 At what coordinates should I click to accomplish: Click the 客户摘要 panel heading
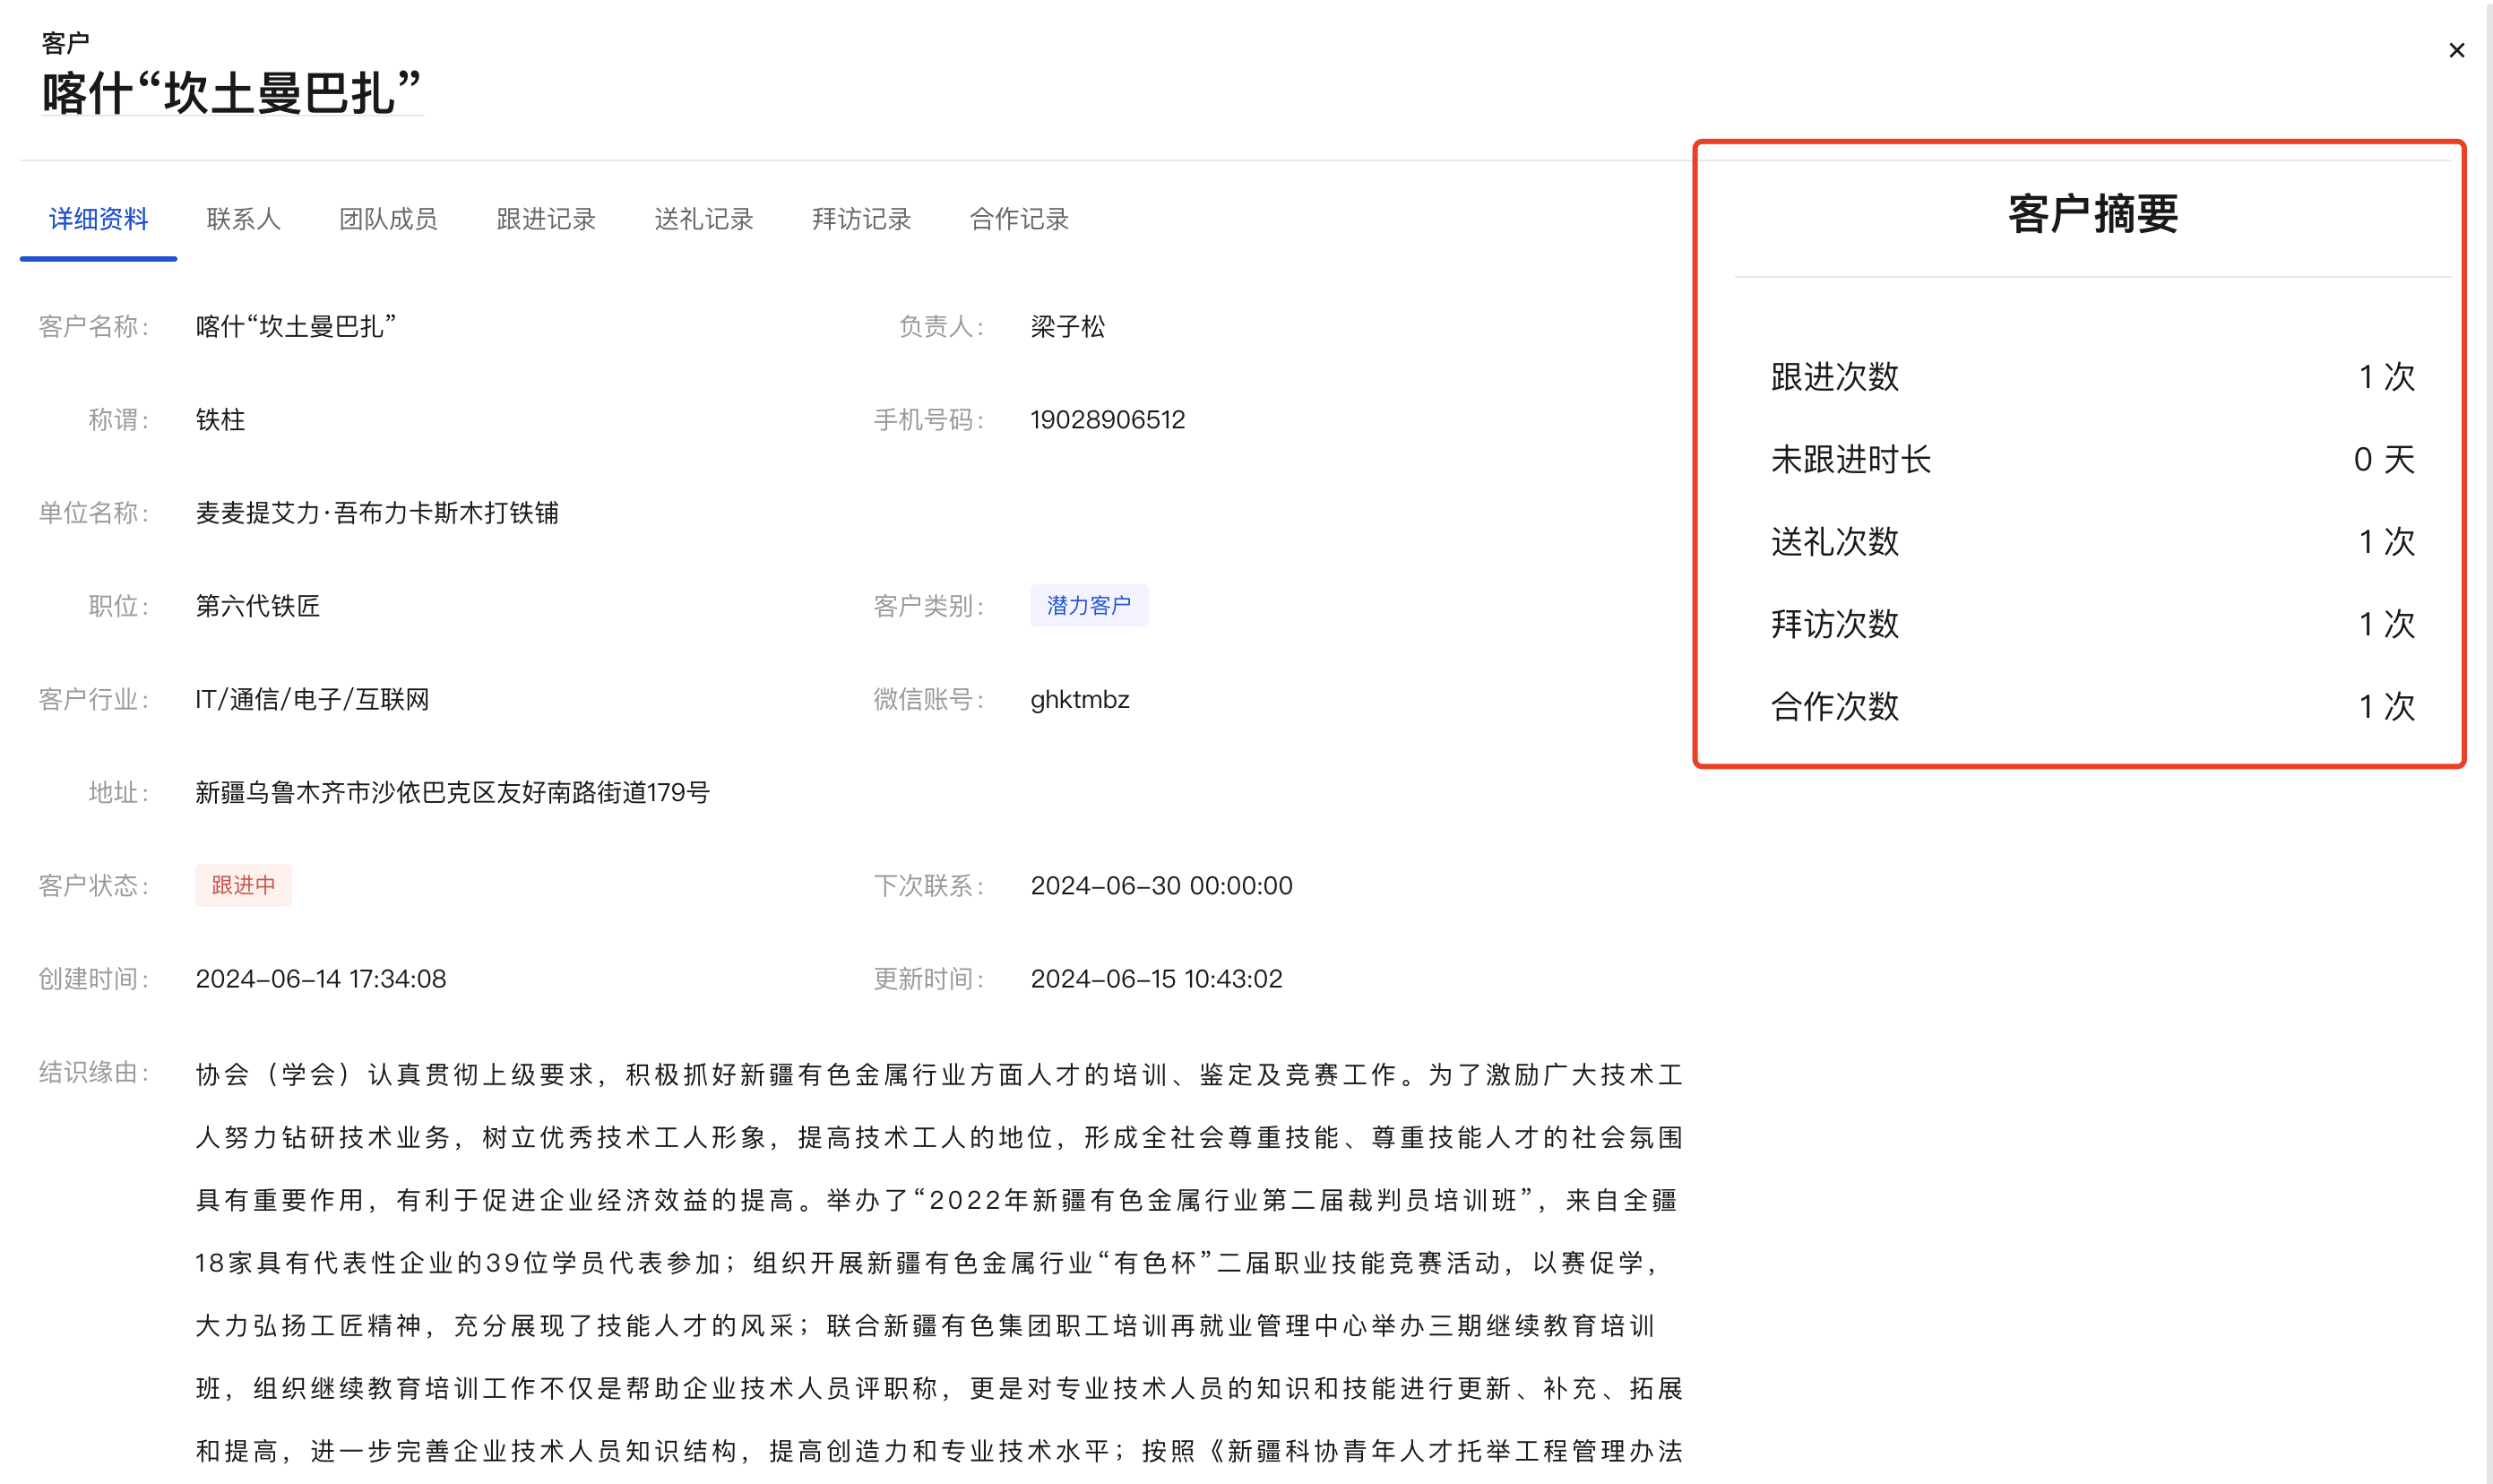coord(2092,214)
